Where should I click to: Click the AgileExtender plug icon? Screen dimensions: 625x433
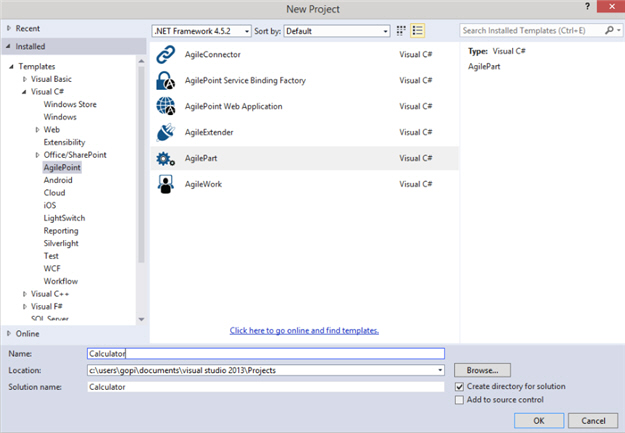pyautogui.click(x=165, y=132)
